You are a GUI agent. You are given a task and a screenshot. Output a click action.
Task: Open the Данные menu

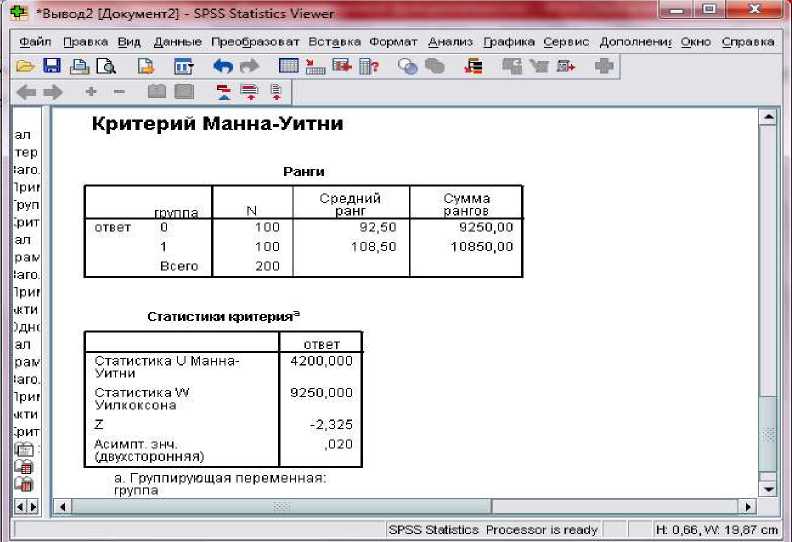[177, 42]
